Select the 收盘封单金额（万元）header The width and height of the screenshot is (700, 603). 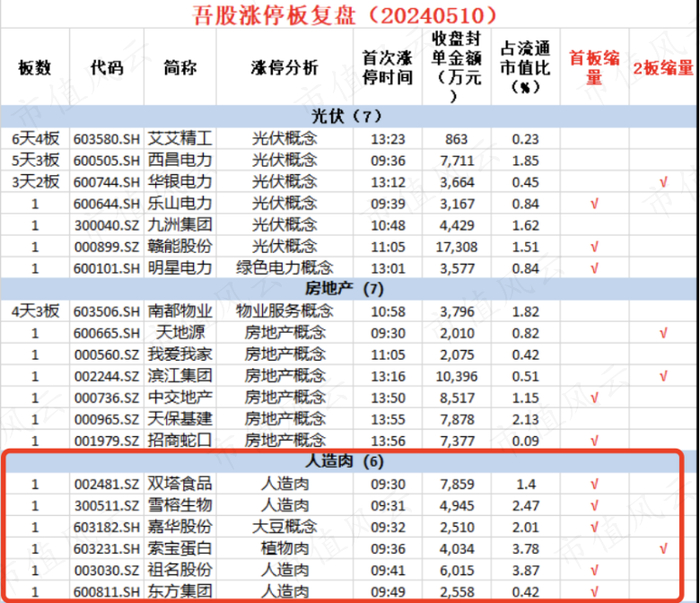pyautogui.click(x=456, y=67)
